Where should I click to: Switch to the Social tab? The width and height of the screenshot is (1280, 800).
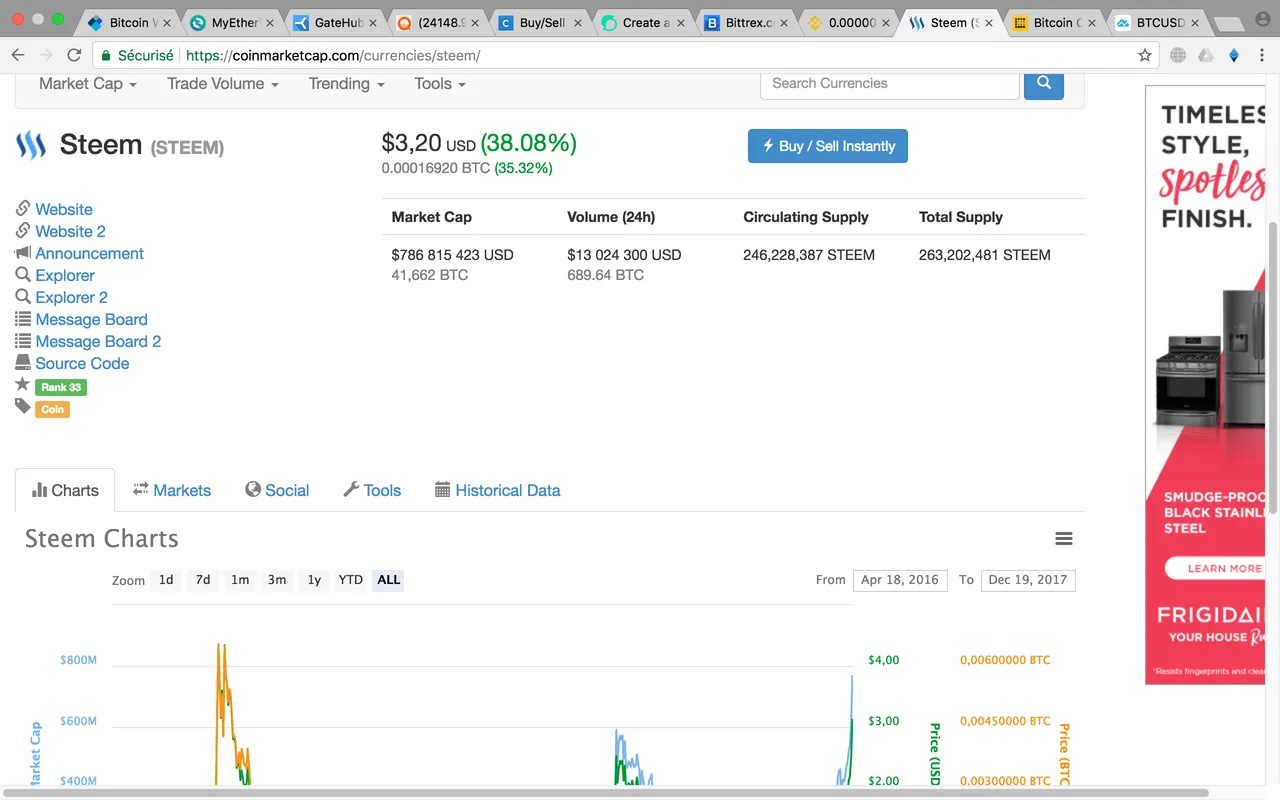tap(277, 490)
